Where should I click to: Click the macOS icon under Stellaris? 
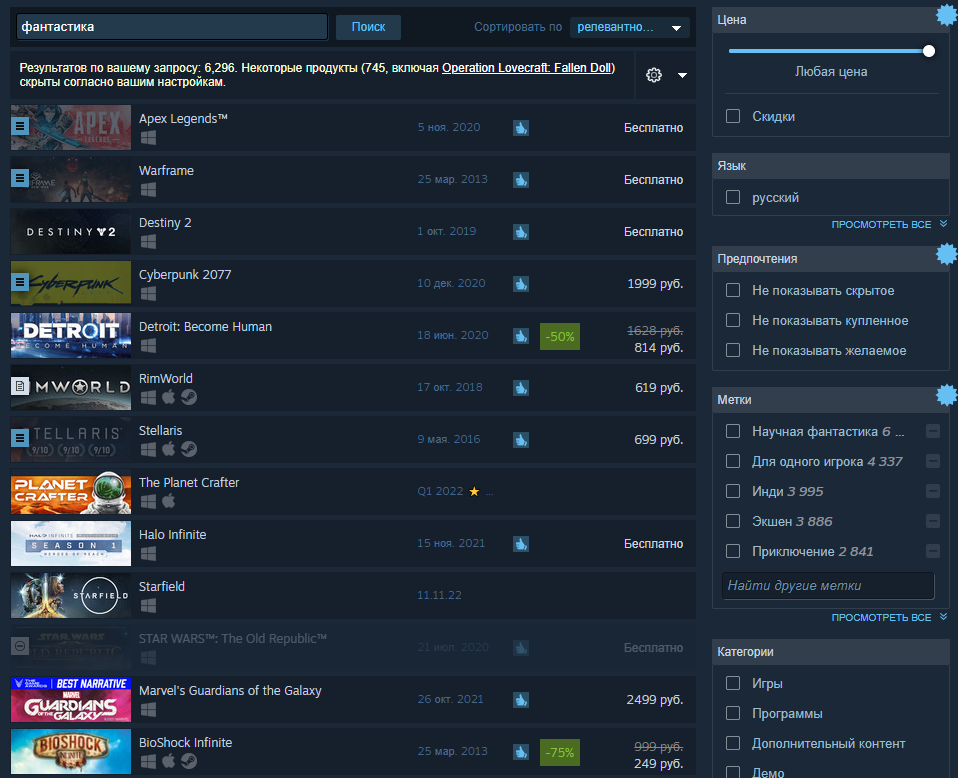[169, 449]
